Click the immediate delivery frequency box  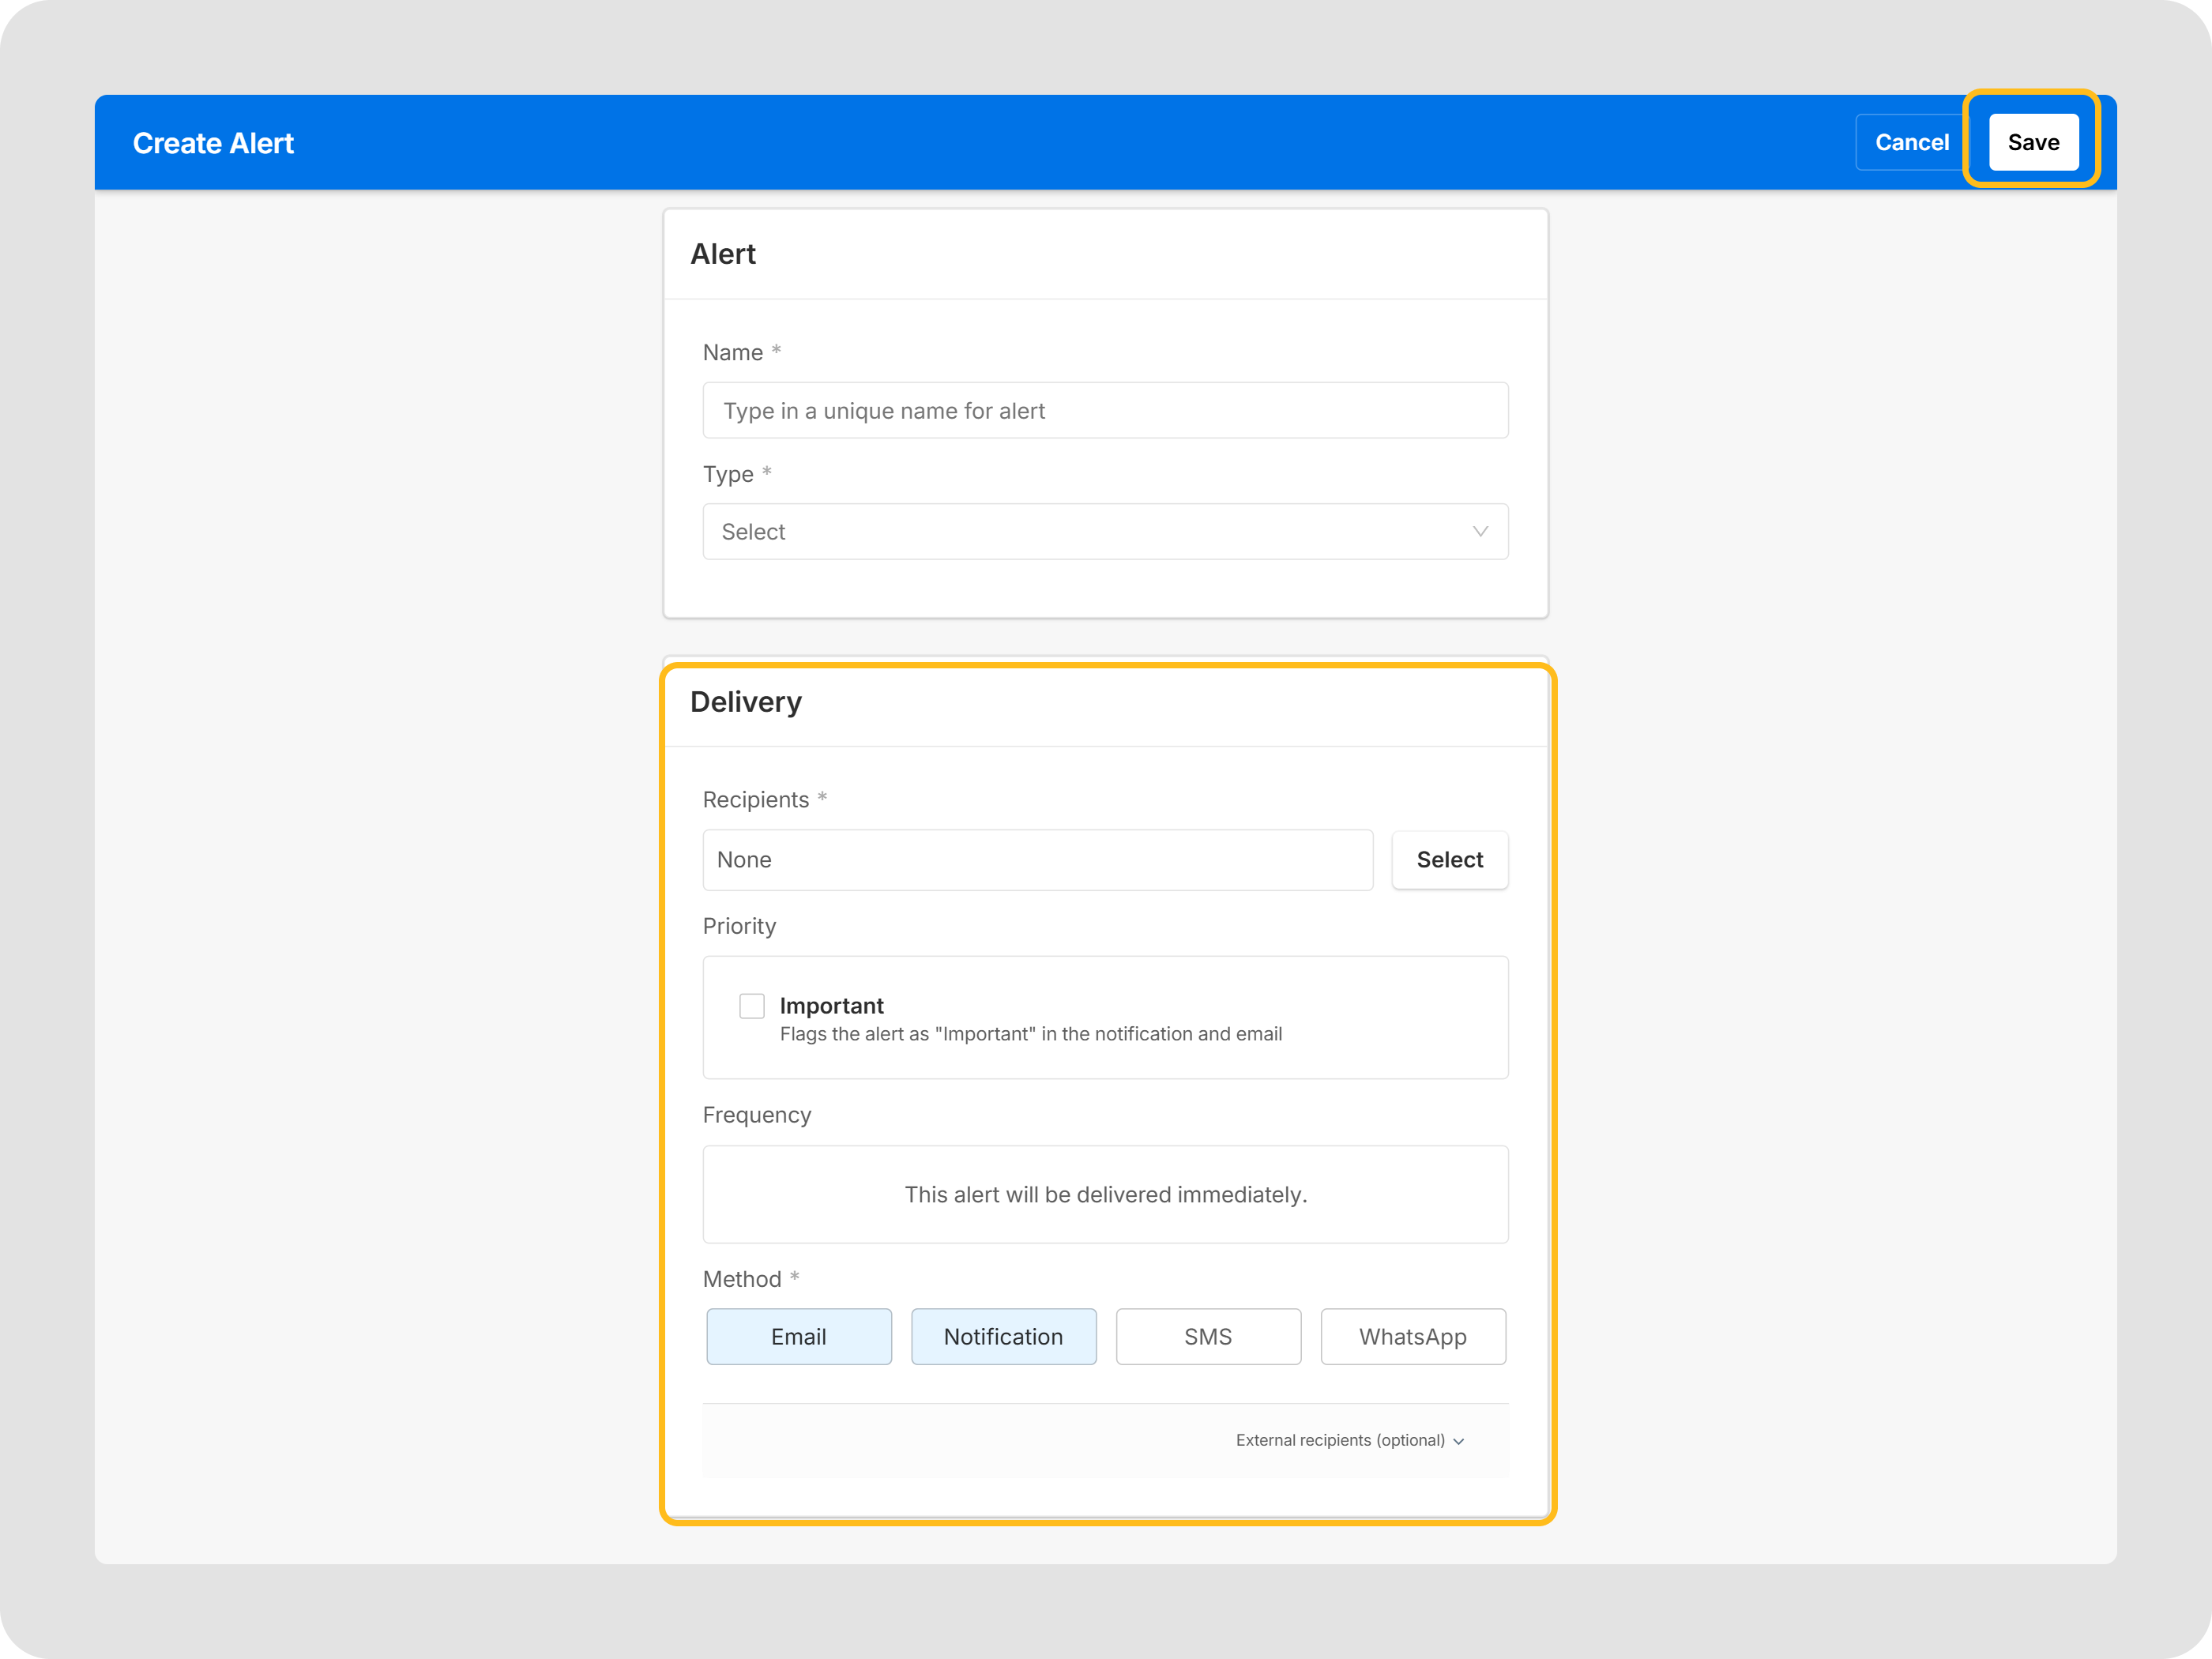pyautogui.click(x=1105, y=1194)
